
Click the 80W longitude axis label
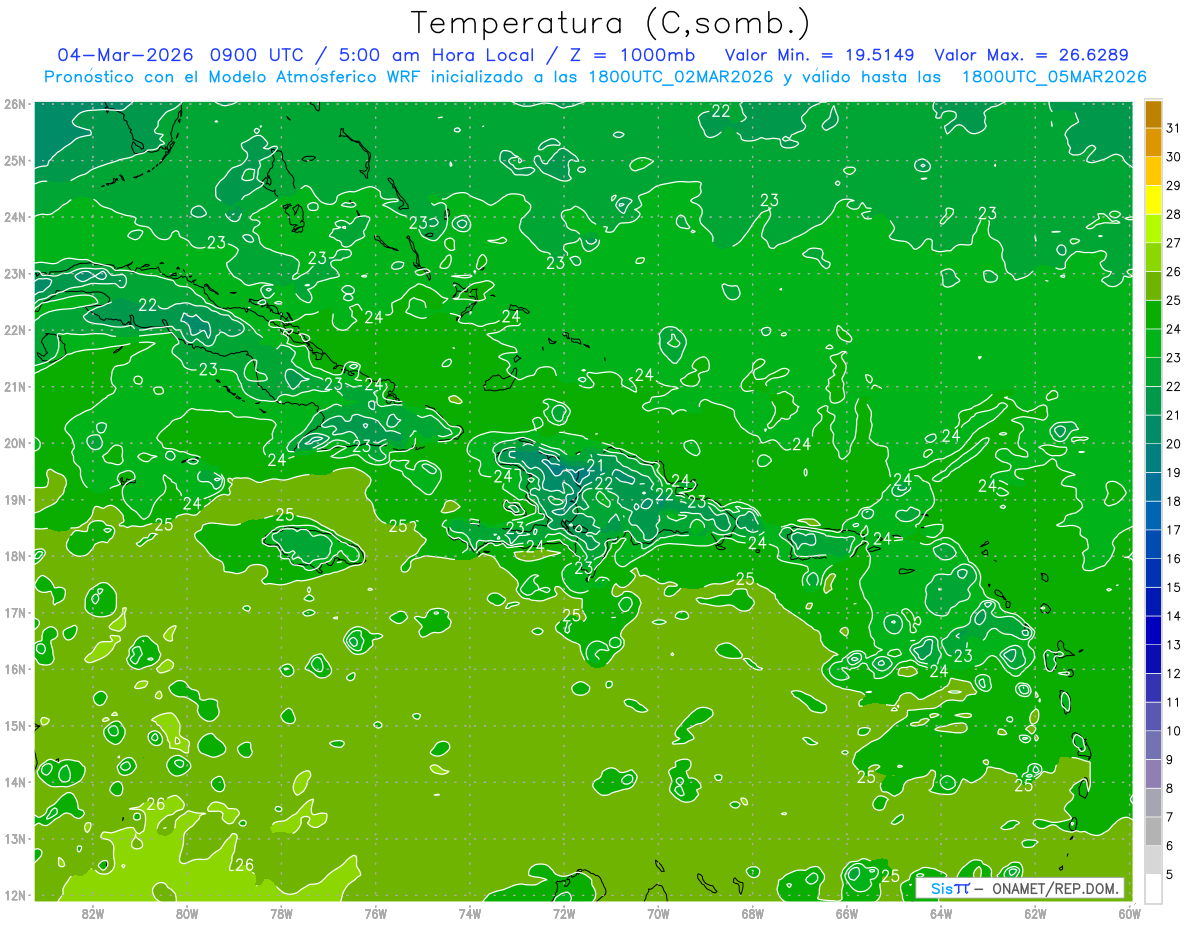pos(187,913)
